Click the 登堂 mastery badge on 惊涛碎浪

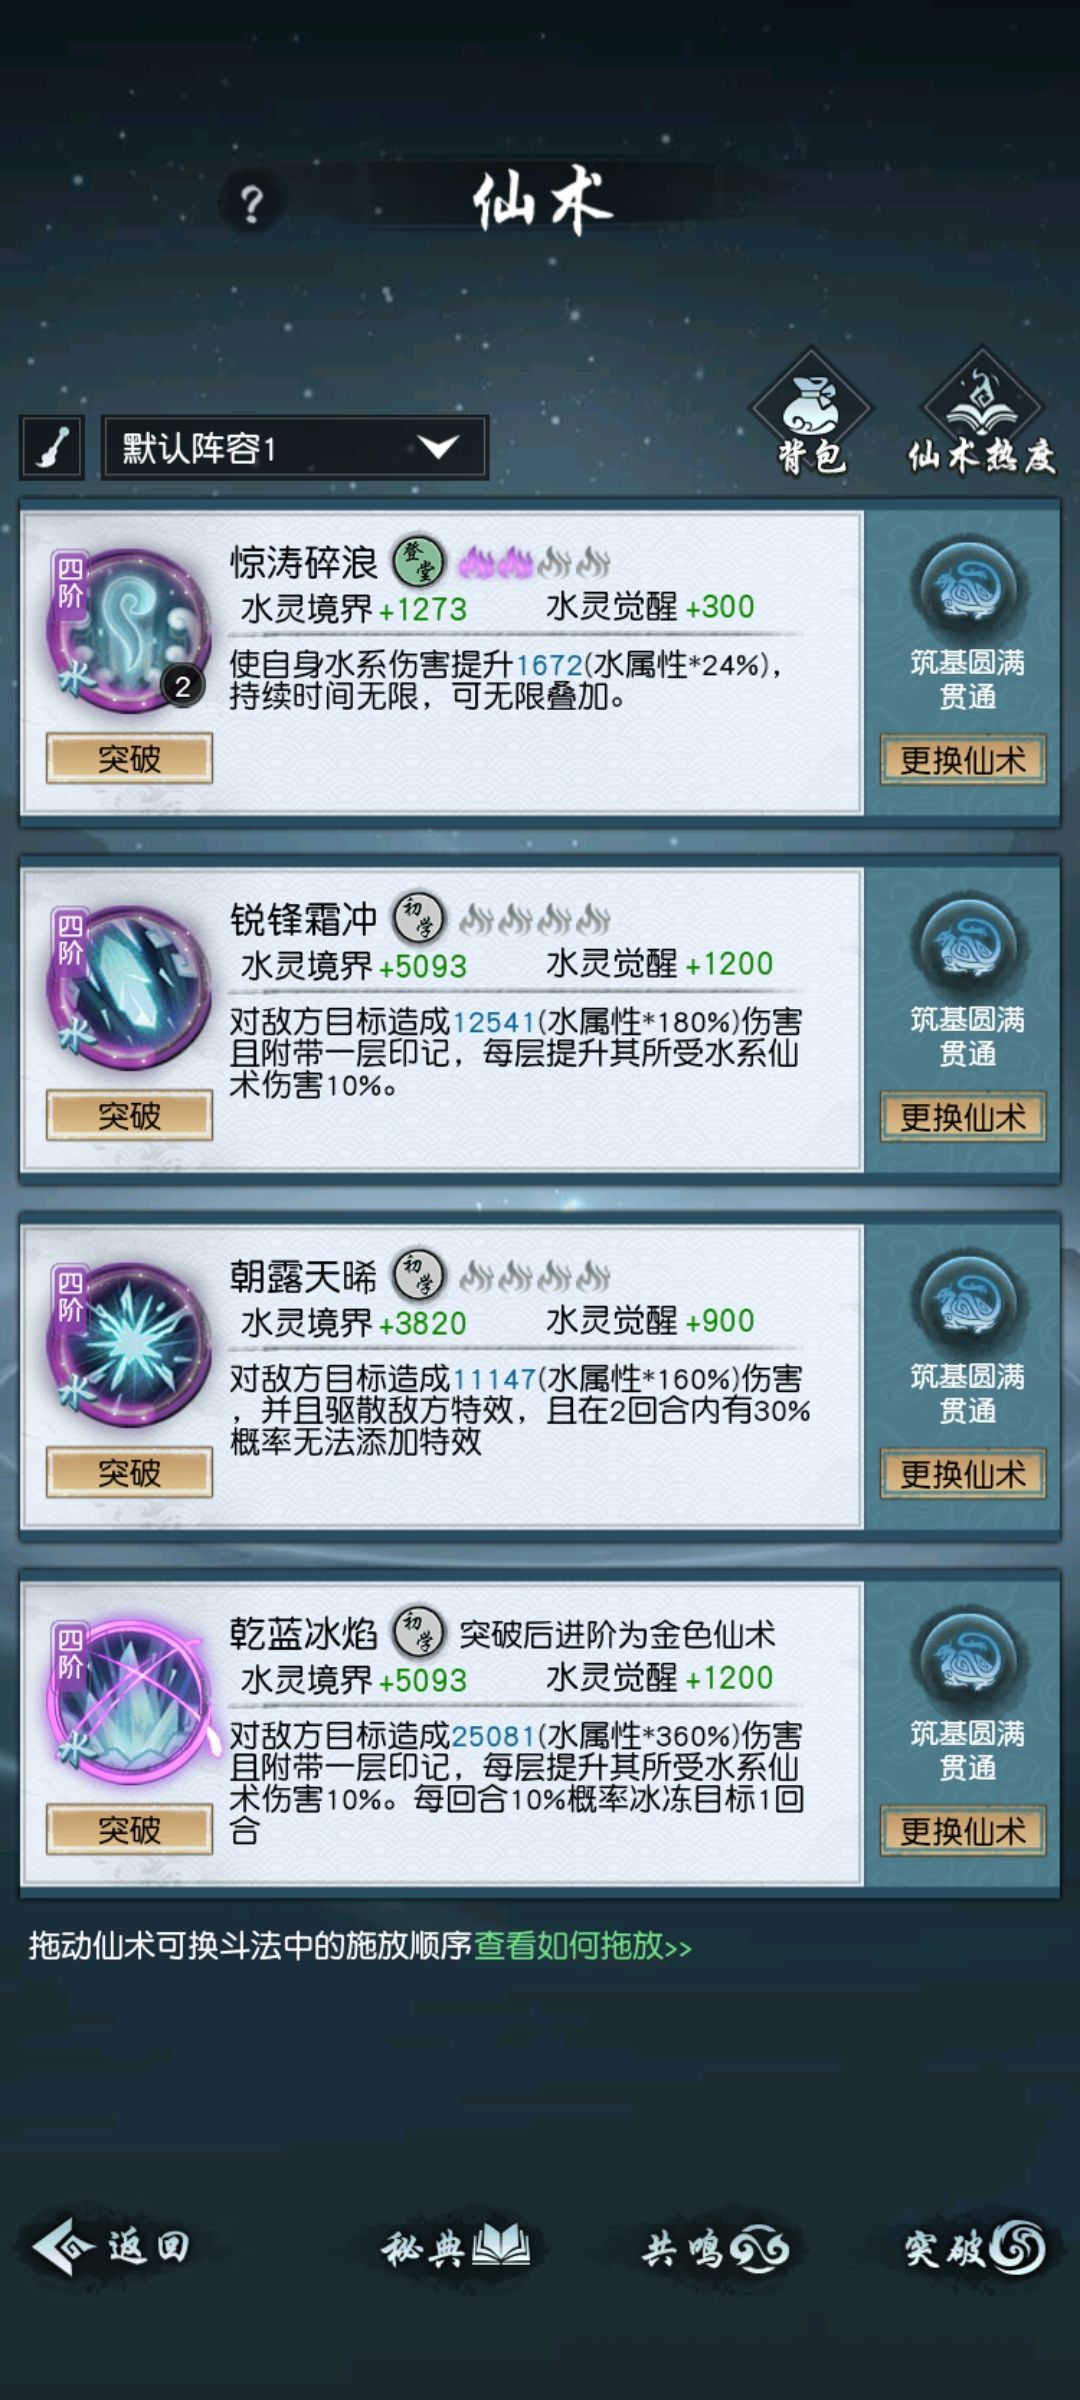(x=418, y=562)
